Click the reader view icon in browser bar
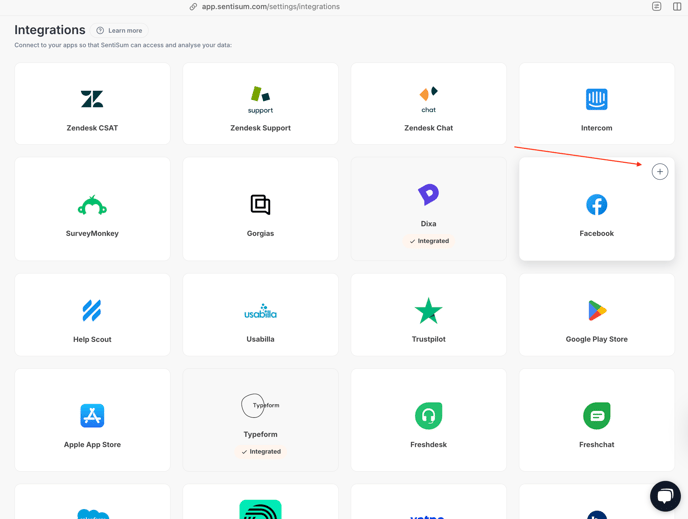This screenshot has height=519, width=688. (656, 6)
